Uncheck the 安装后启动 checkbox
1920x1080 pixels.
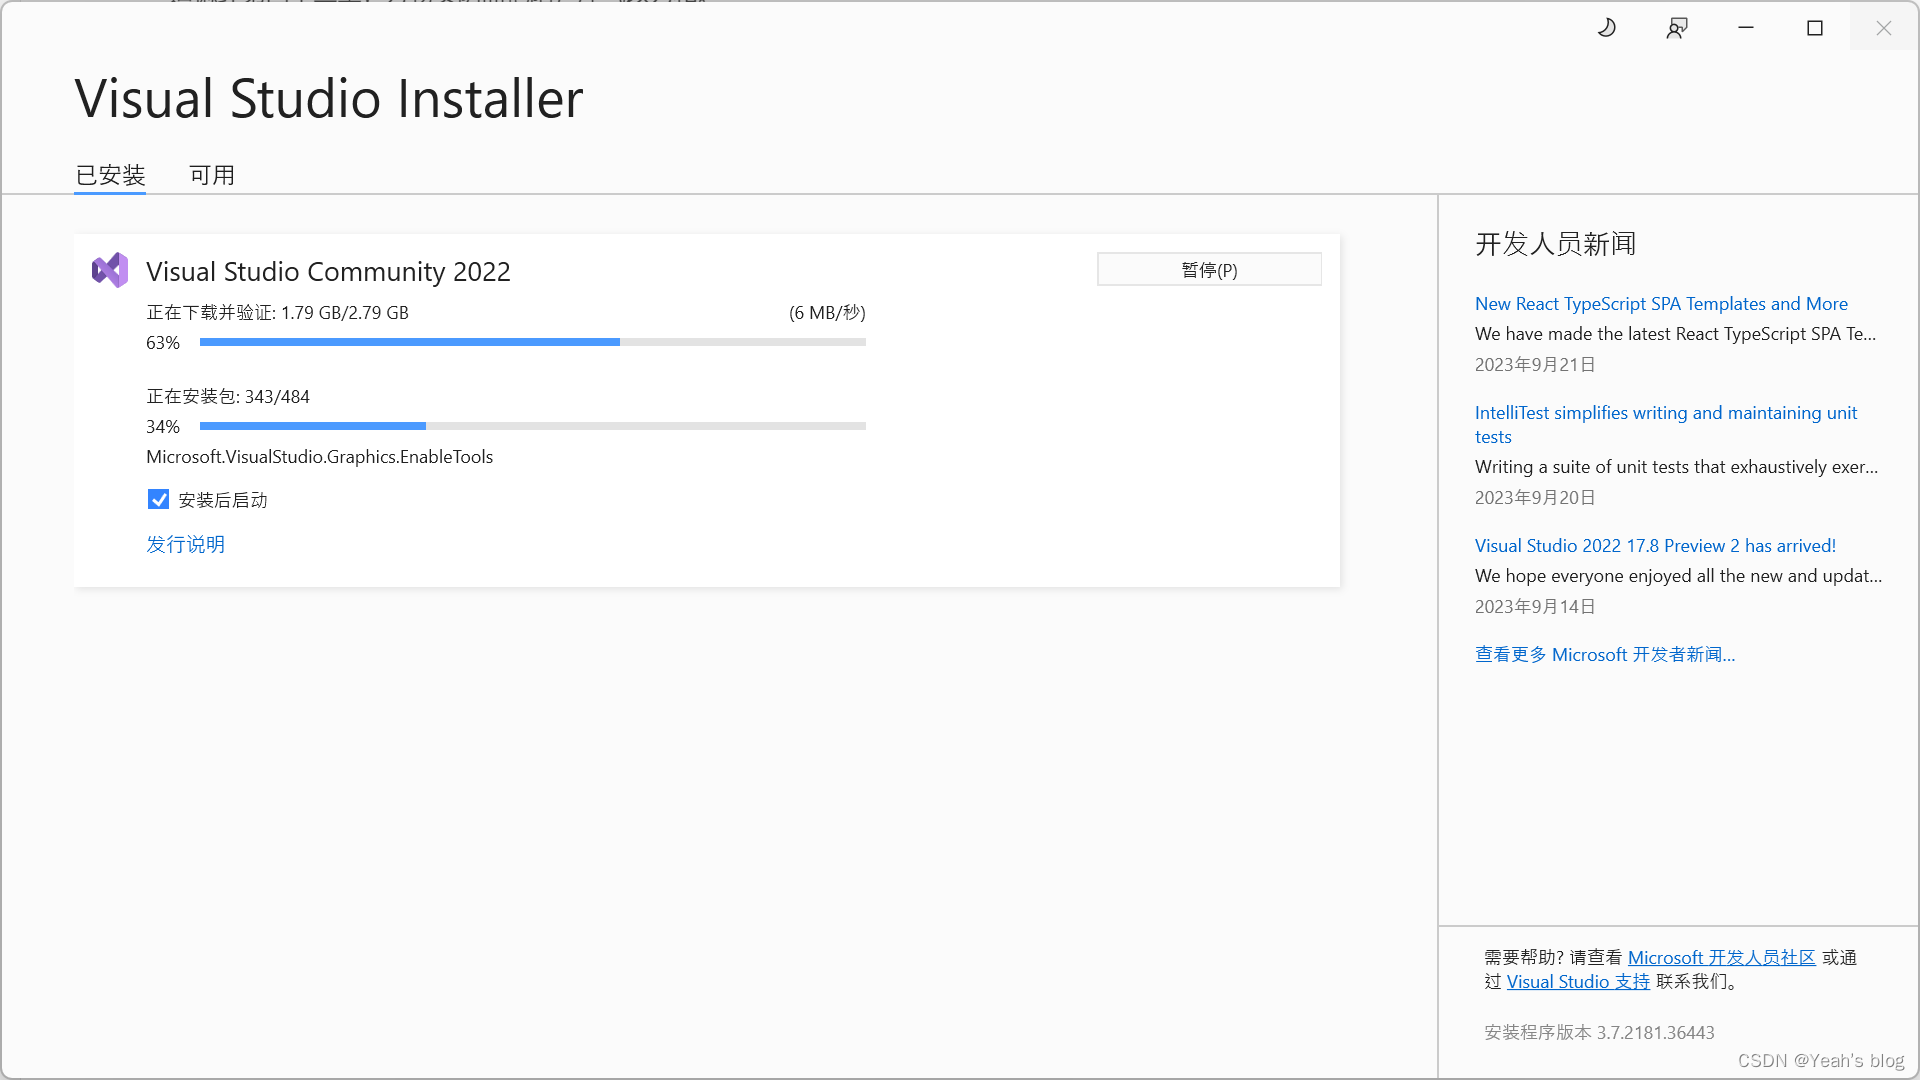158,499
